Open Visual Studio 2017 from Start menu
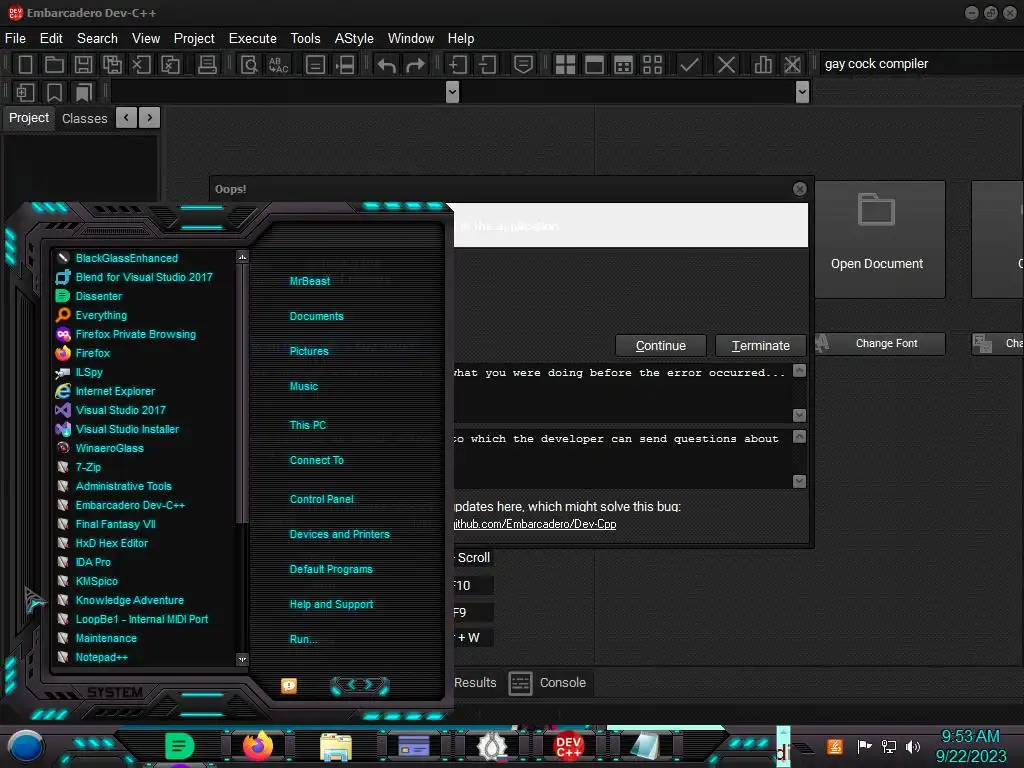 pos(120,410)
